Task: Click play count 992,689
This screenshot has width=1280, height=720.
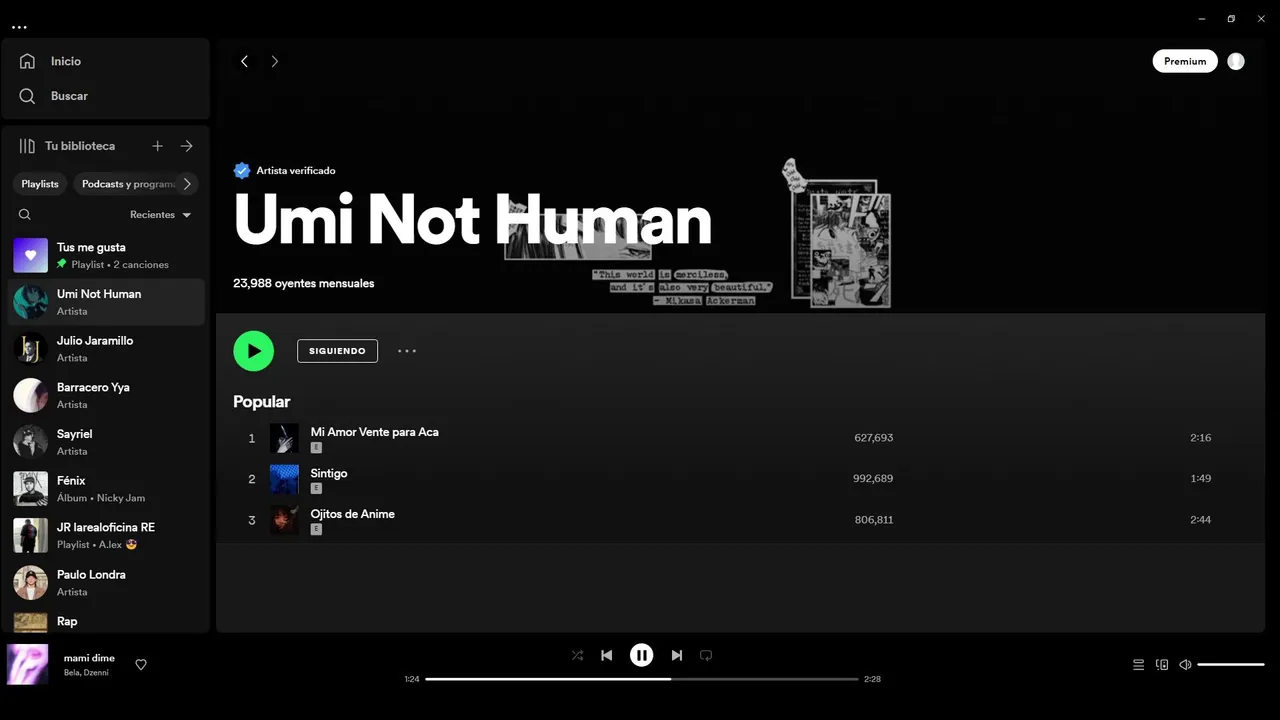Action: click(x=873, y=479)
